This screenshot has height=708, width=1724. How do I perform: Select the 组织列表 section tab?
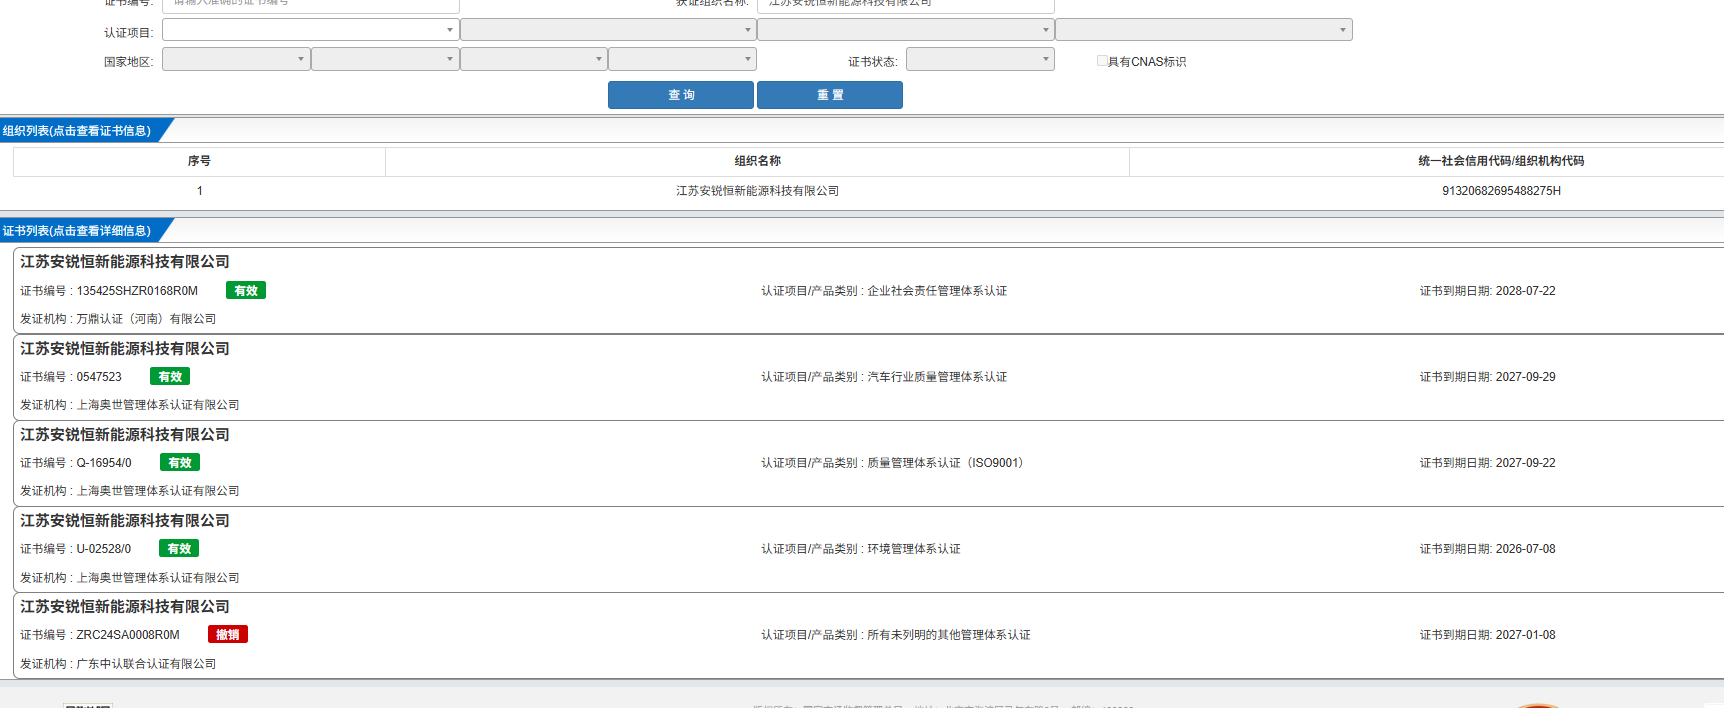point(80,131)
